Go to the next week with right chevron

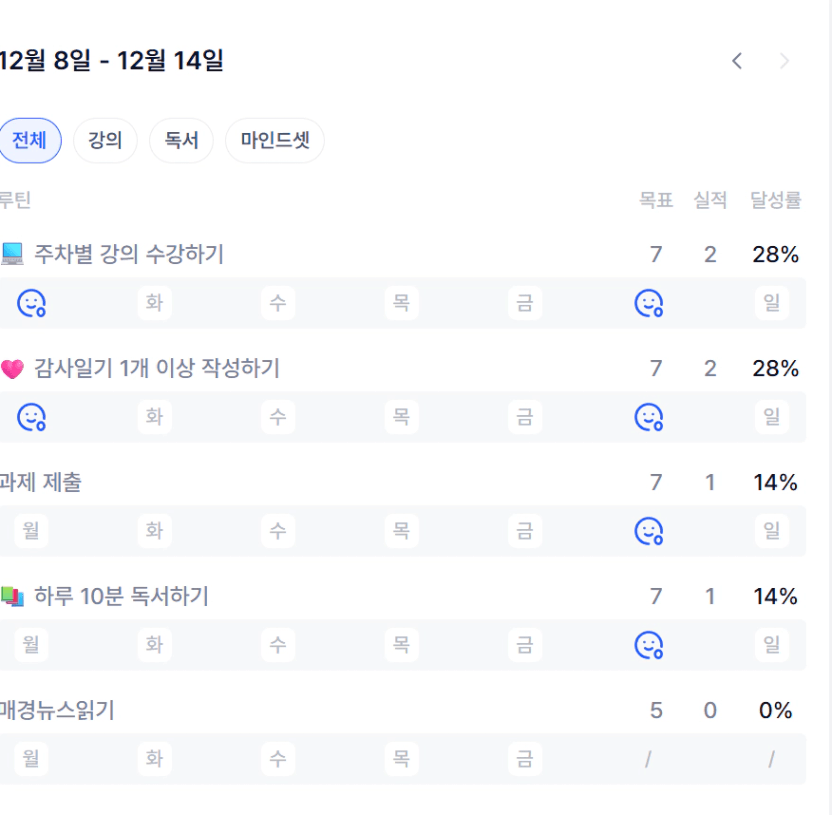pyautogui.click(x=785, y=61)
